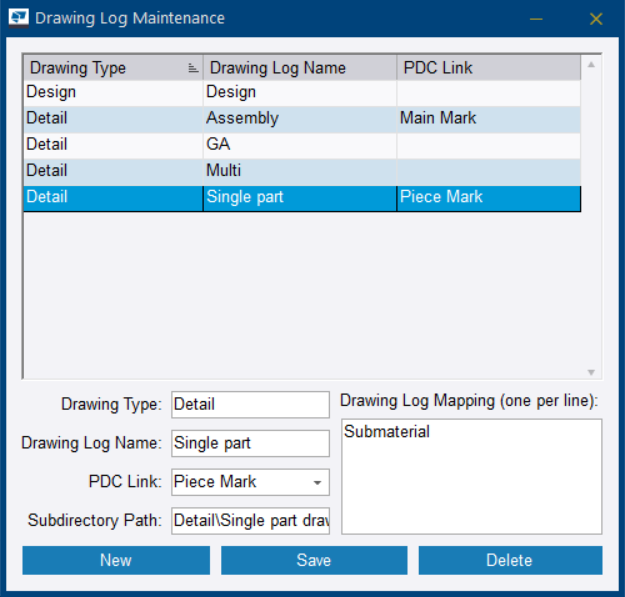
Task: Select the GA drawing log row
Action: point(300,144)
